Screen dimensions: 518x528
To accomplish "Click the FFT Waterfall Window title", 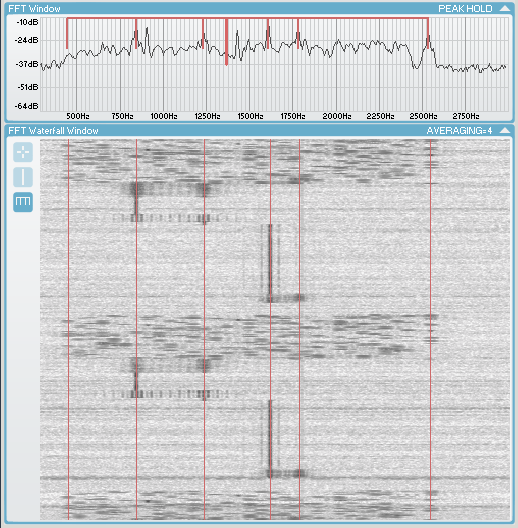I will [x=53, y=131].
